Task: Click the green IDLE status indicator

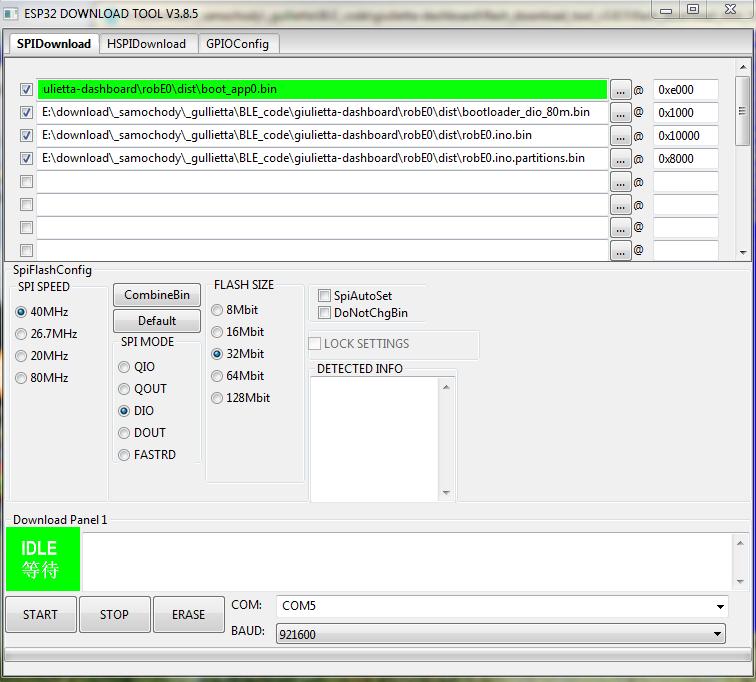Action: [43, 559]
